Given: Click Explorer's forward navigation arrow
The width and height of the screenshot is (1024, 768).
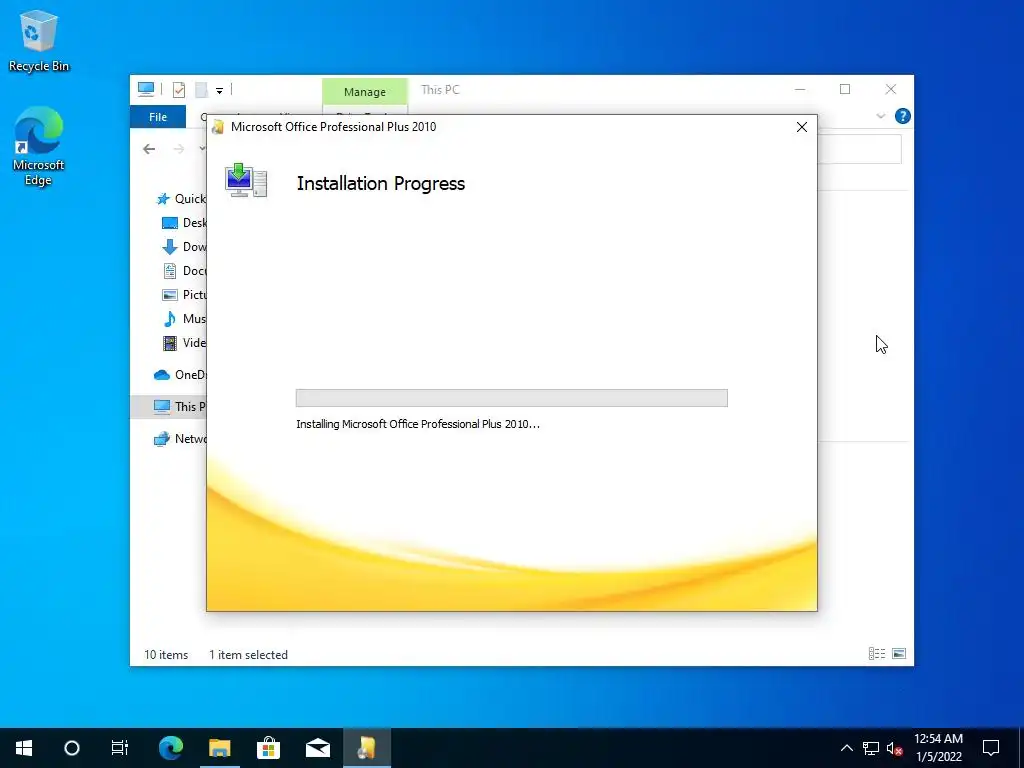Looking at the screenshot, I should (x=179, y=149).
